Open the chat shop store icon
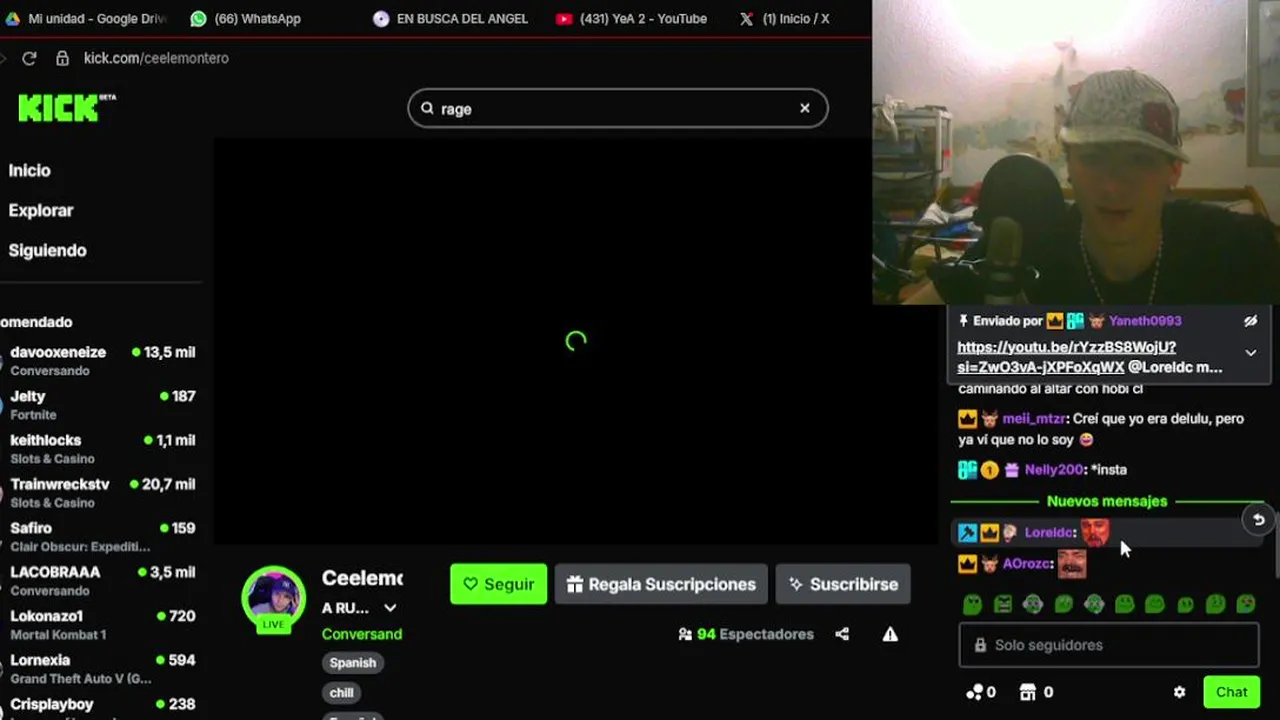Image resolution: width=1280 pixels, height=720 pixels. 1027,692
